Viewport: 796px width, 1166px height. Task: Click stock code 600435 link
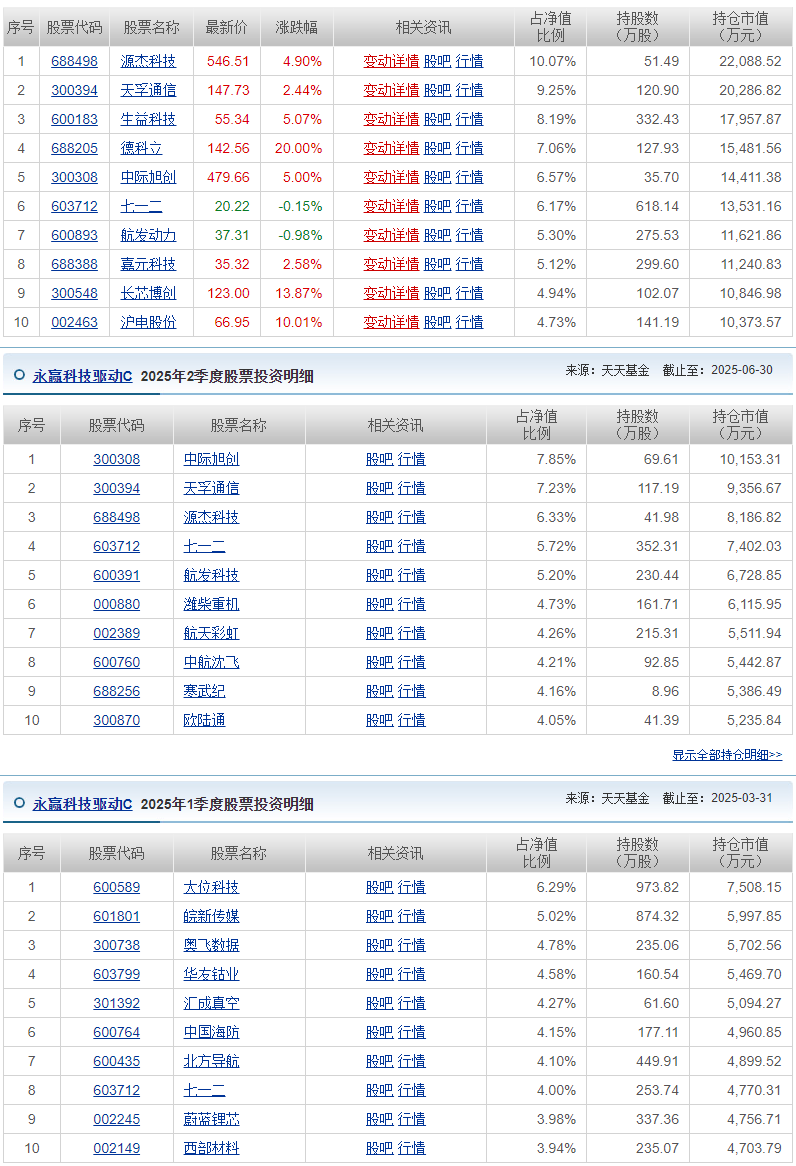(116, 1061)
